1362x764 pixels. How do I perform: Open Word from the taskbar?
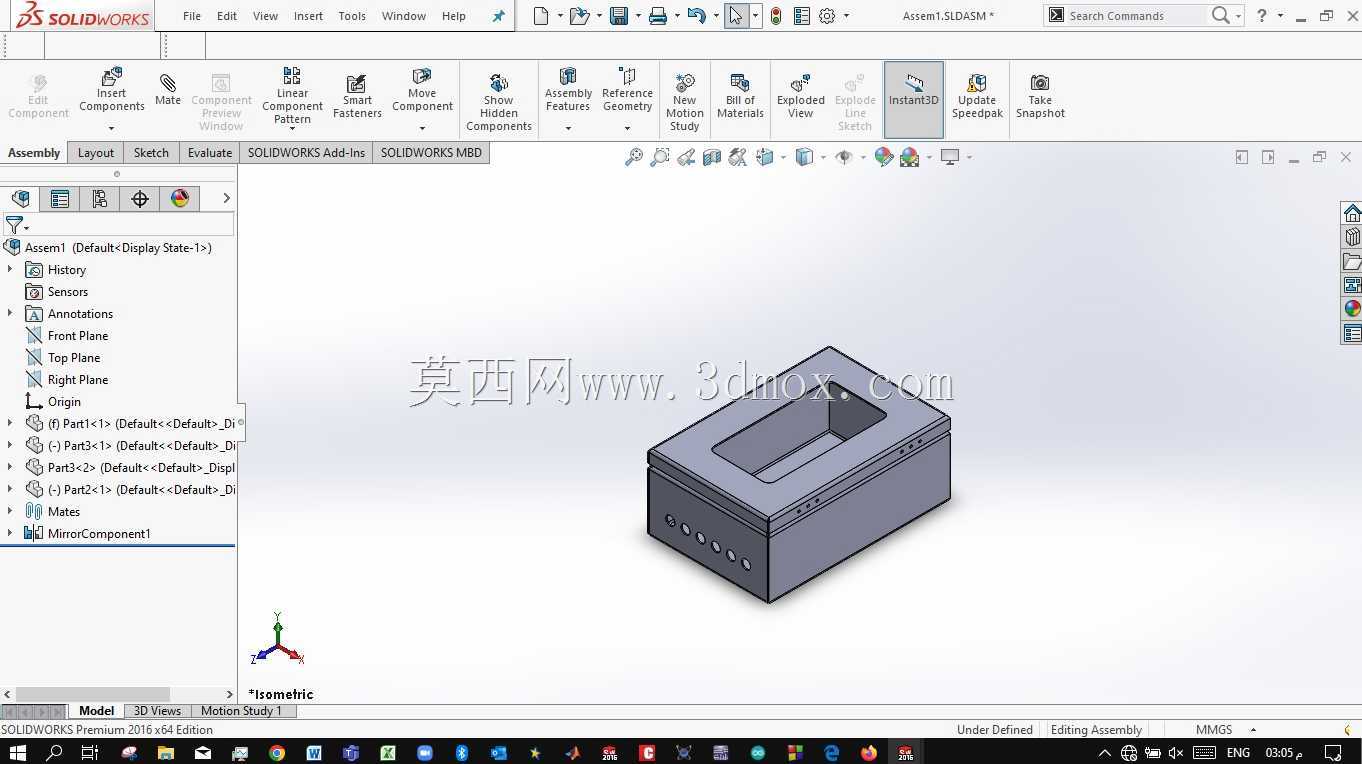pyautogui.click(x=314, y=753)
